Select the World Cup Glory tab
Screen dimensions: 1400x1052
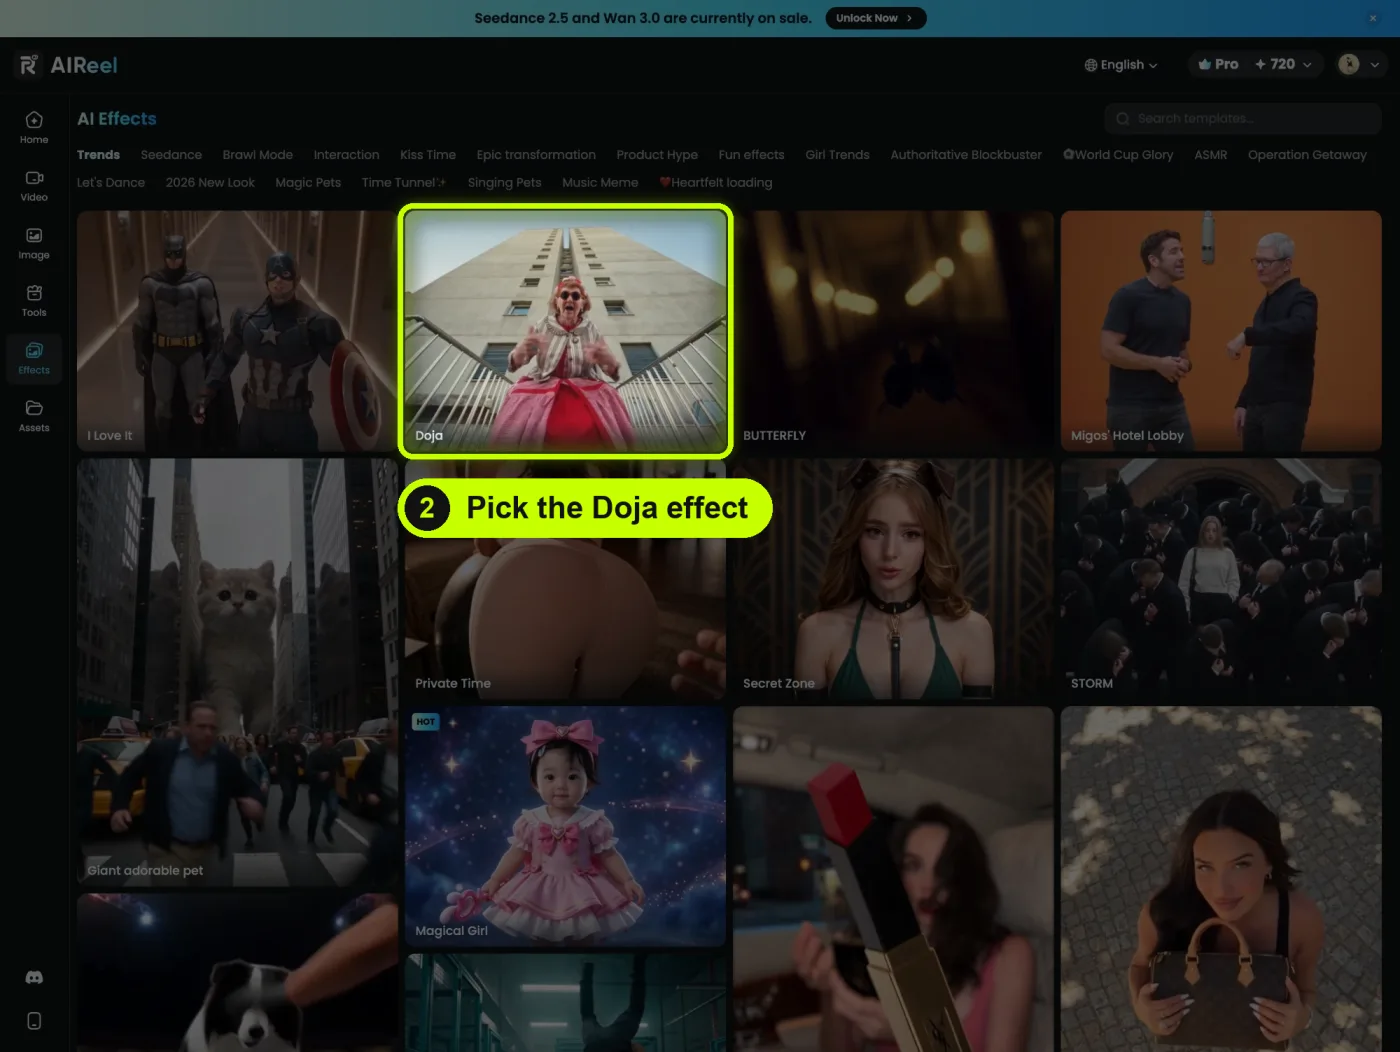1118,155
